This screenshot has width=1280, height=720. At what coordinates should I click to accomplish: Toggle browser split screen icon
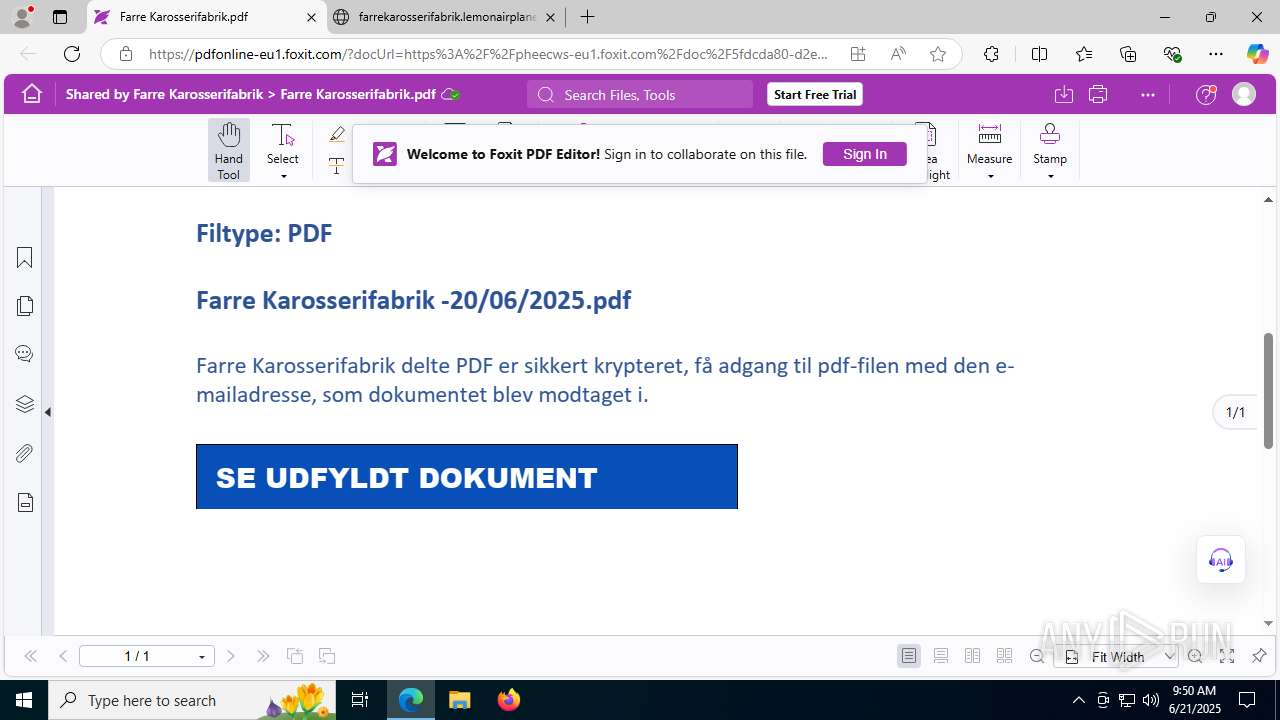tap(1039, 54)
